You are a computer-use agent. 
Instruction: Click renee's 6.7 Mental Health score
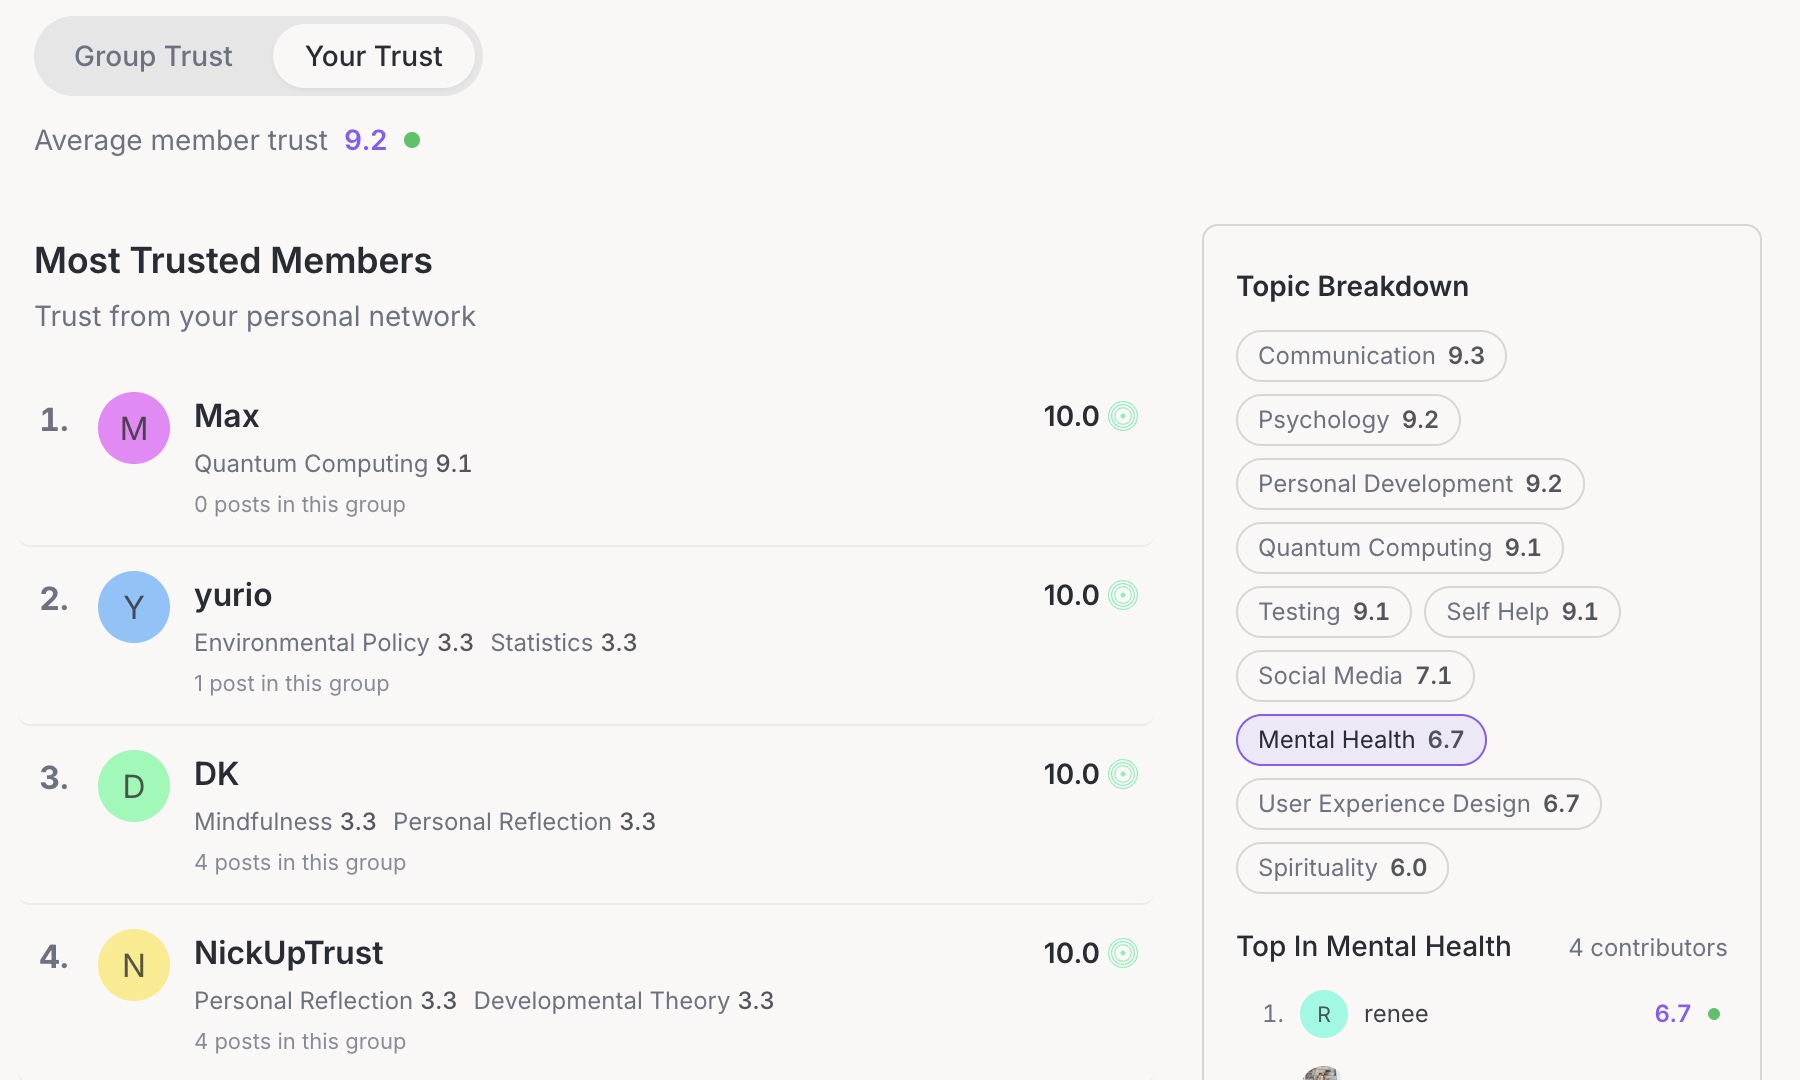pos(1672,1014)
